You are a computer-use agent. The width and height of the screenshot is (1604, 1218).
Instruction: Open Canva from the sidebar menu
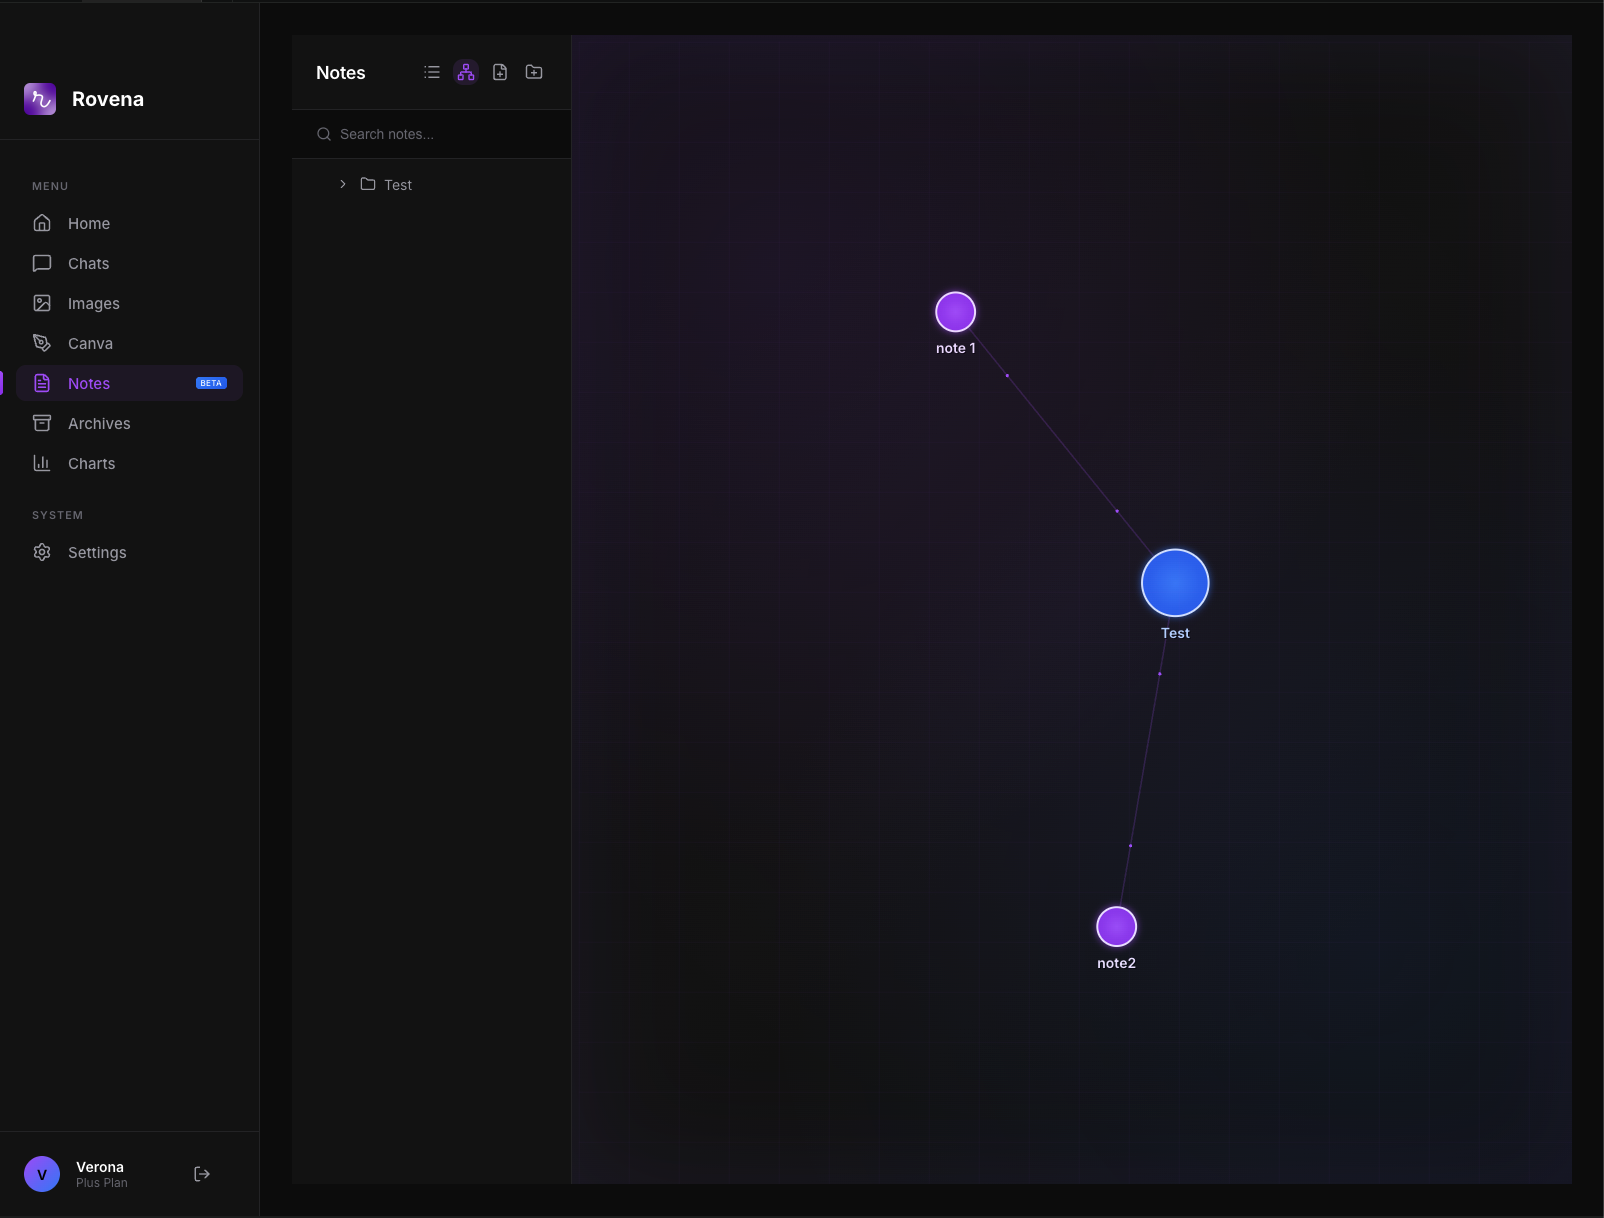[x=129, y=343]
